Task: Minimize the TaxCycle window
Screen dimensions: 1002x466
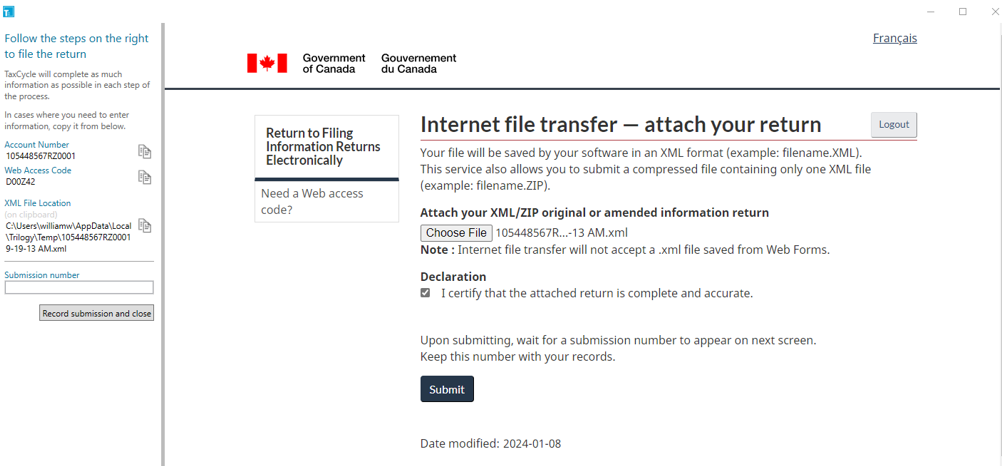Action: [x=931, y=12]
